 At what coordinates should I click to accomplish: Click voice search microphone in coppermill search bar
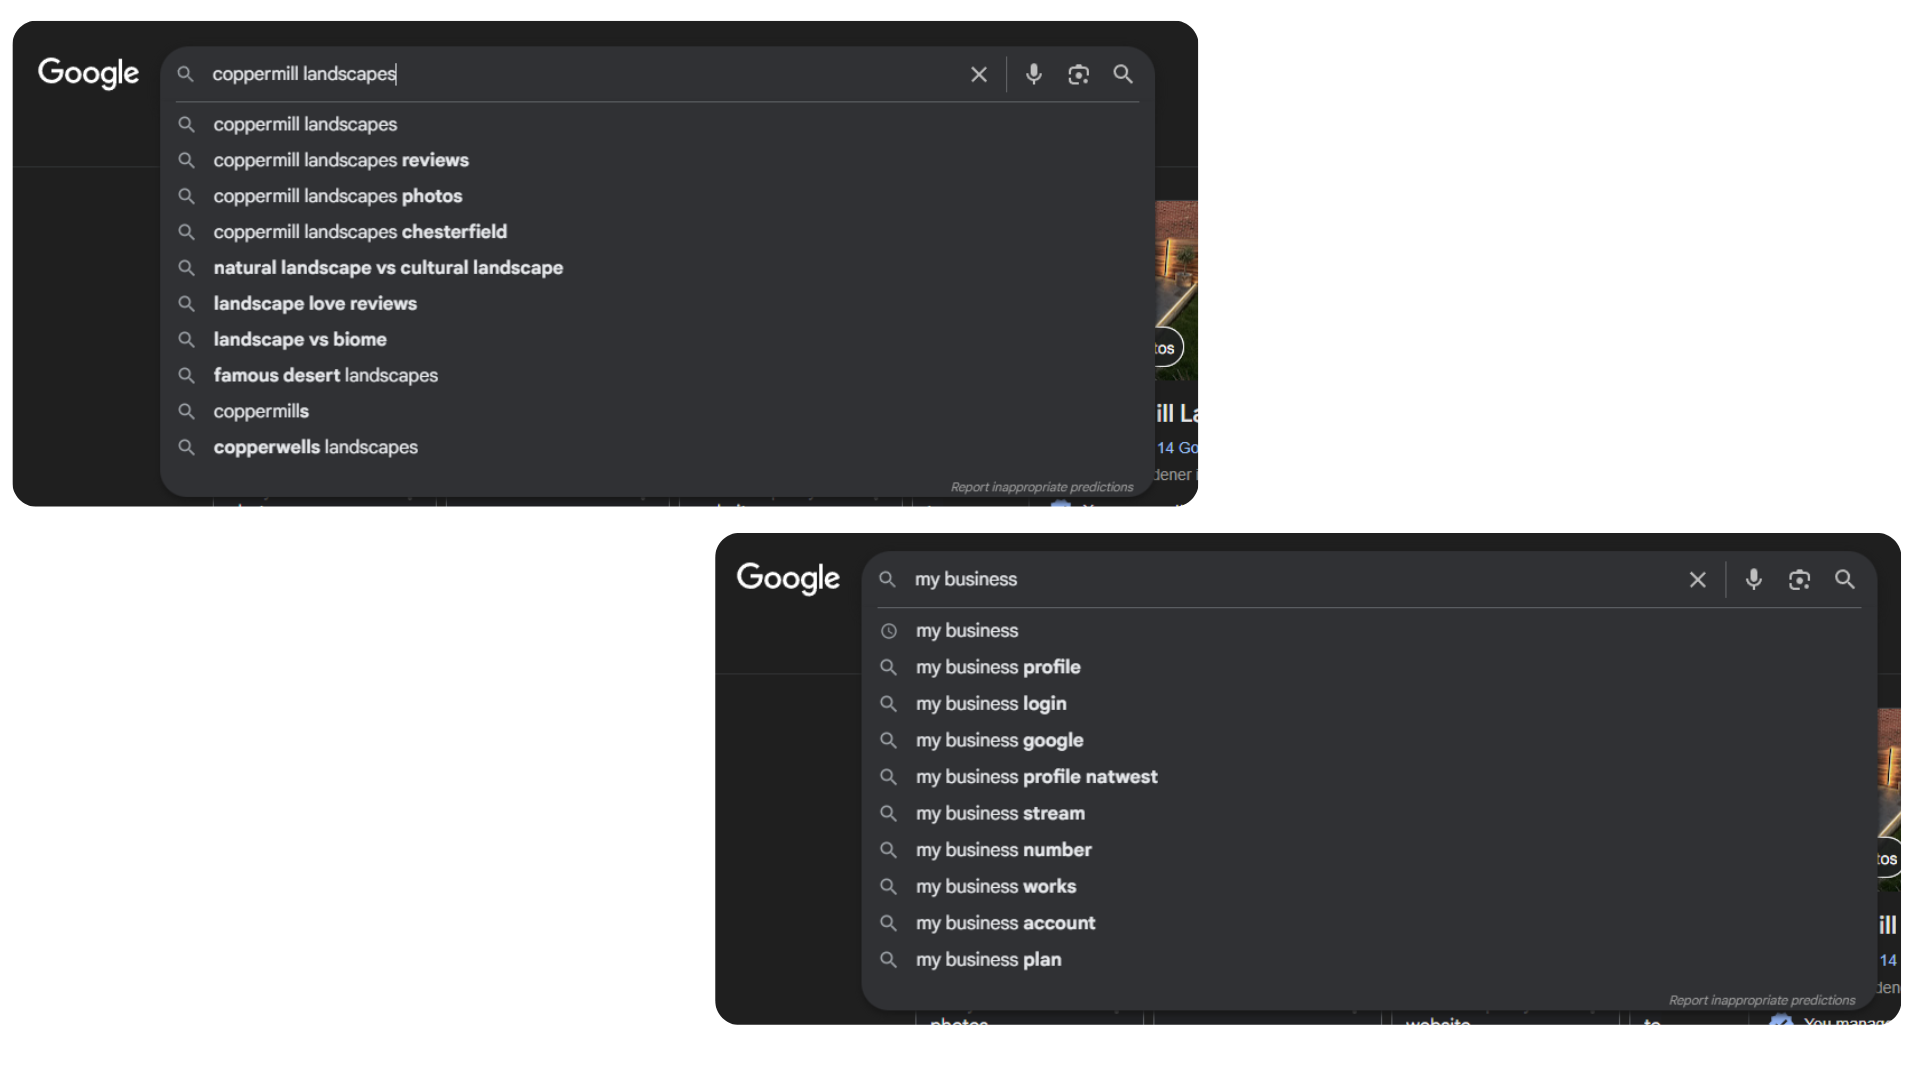1034,74
